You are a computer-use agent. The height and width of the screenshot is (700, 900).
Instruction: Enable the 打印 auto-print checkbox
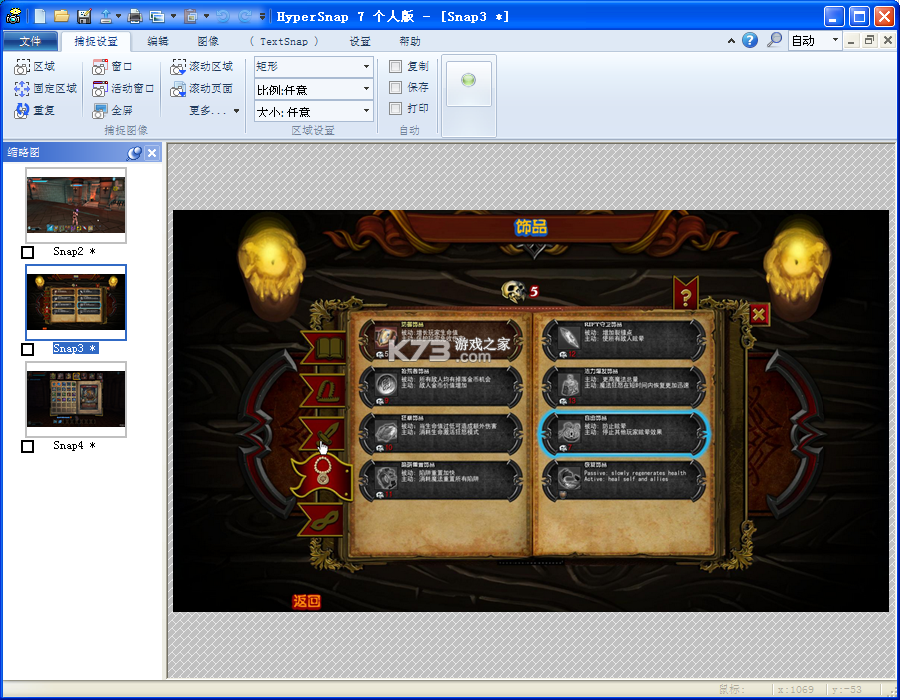pos(395,108)
